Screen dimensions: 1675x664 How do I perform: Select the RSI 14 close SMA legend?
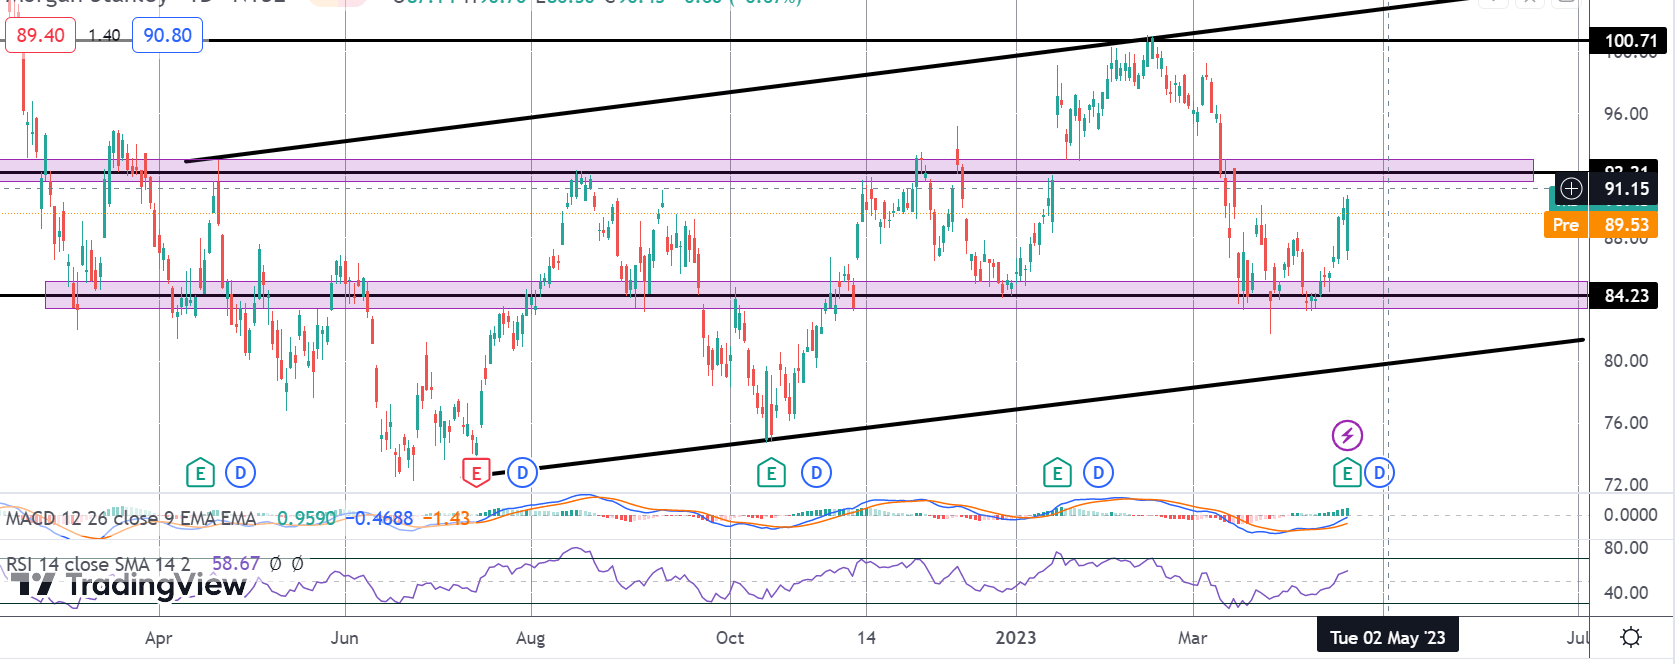98,564
